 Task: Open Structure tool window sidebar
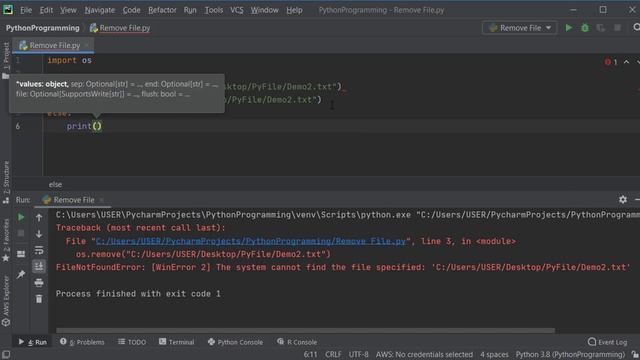click(6, 182)
